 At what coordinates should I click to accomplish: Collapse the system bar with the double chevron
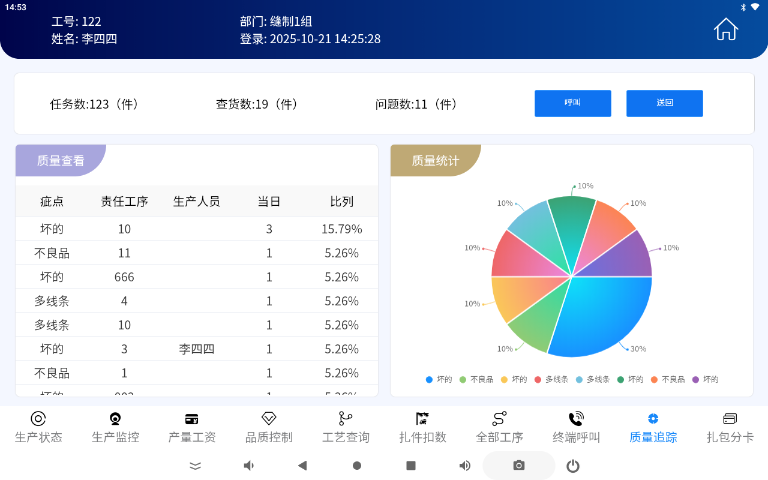click(x=195, y=466)
